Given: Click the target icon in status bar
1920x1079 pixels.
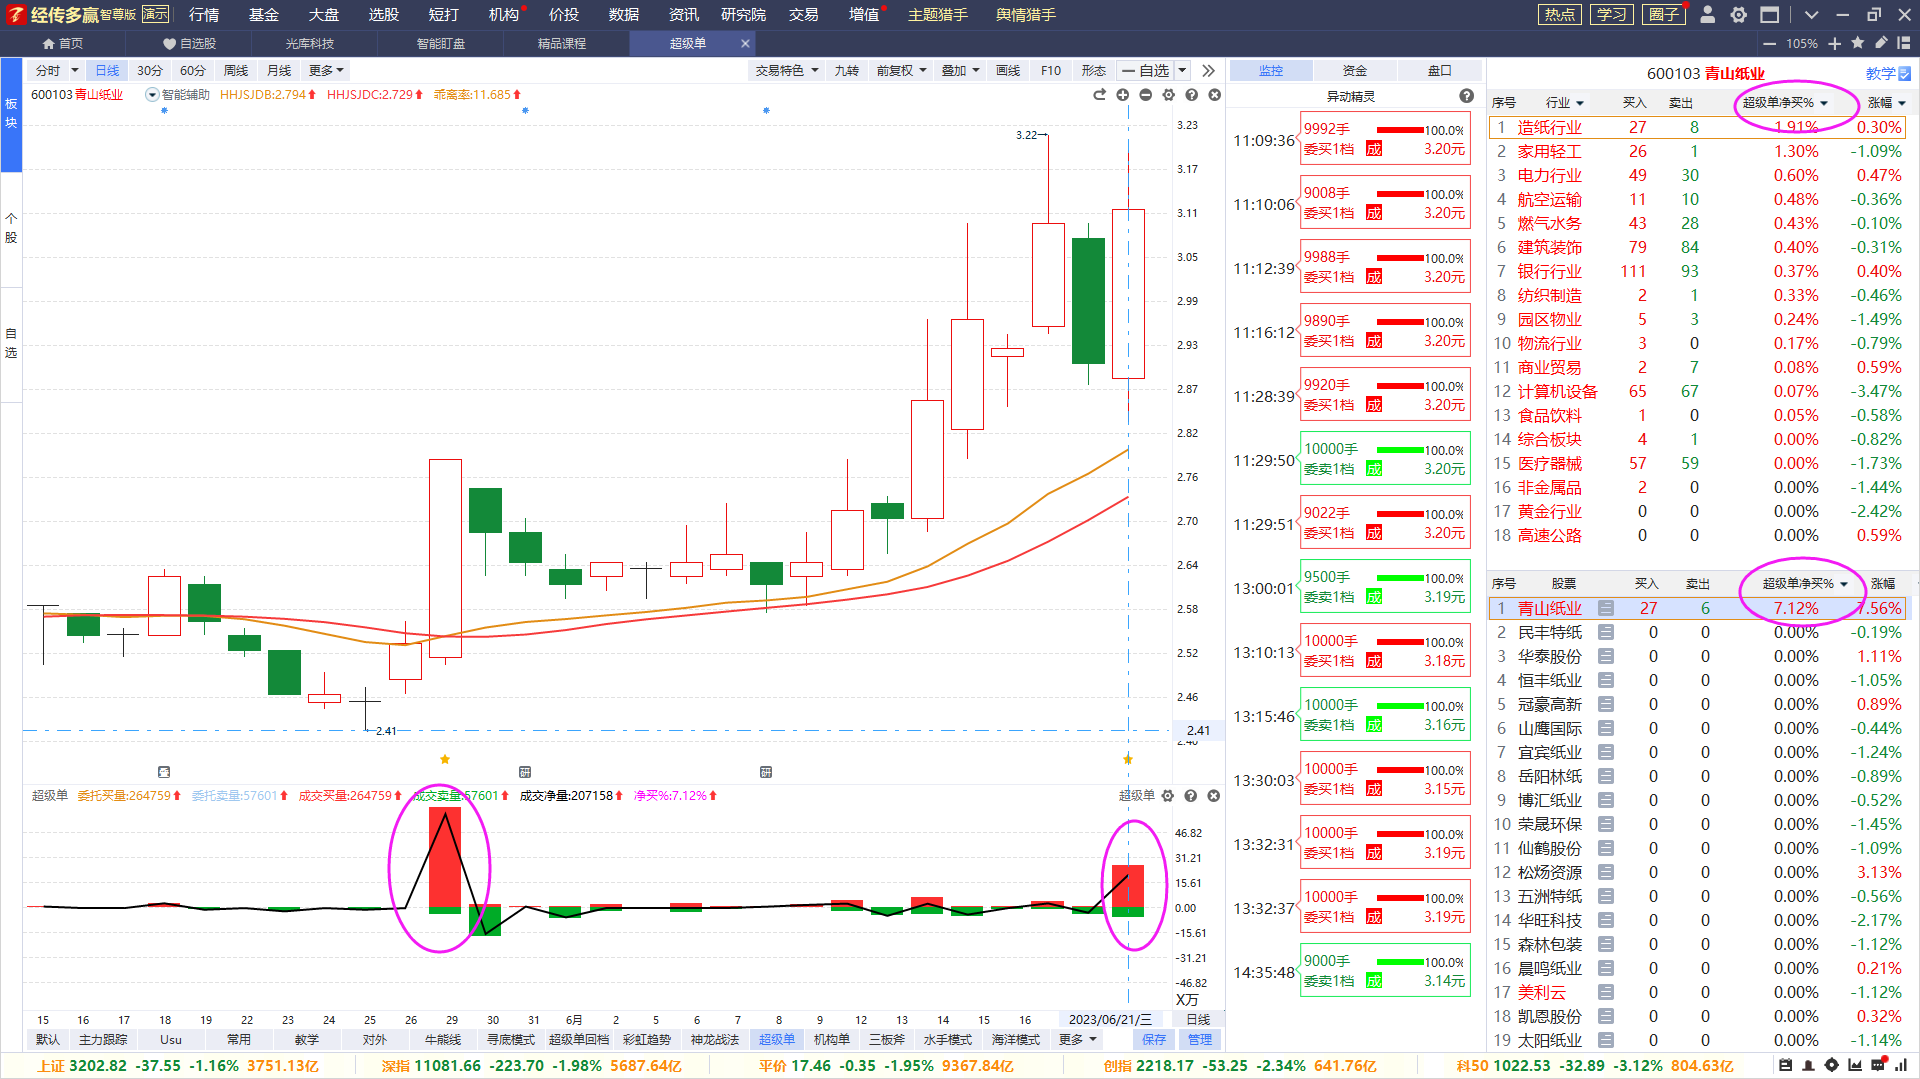Looking at the screenshot, I should 1832,1066.
